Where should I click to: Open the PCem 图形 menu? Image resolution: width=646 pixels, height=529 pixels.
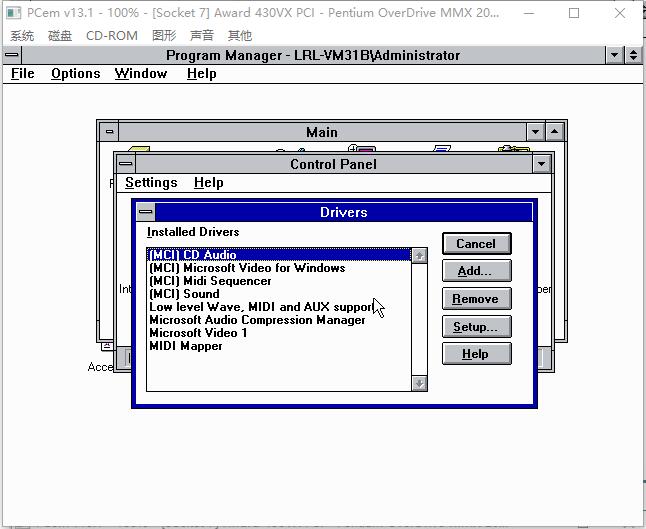(x=164, y=35)
